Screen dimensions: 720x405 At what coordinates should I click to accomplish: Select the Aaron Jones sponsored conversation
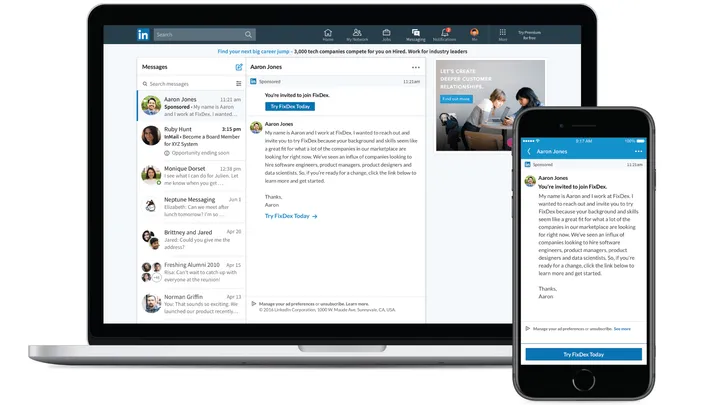191,106
